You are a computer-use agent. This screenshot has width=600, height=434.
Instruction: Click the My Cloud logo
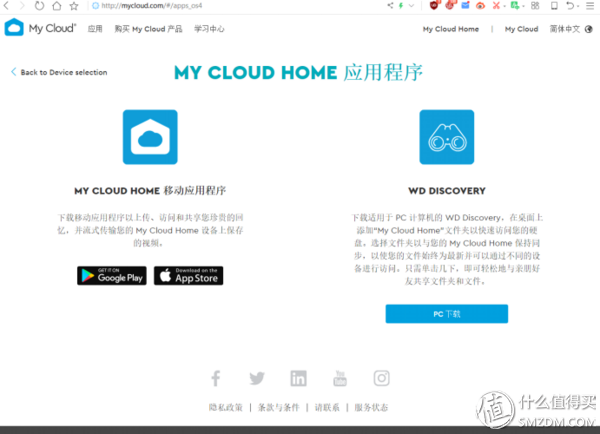coord(40,28)
